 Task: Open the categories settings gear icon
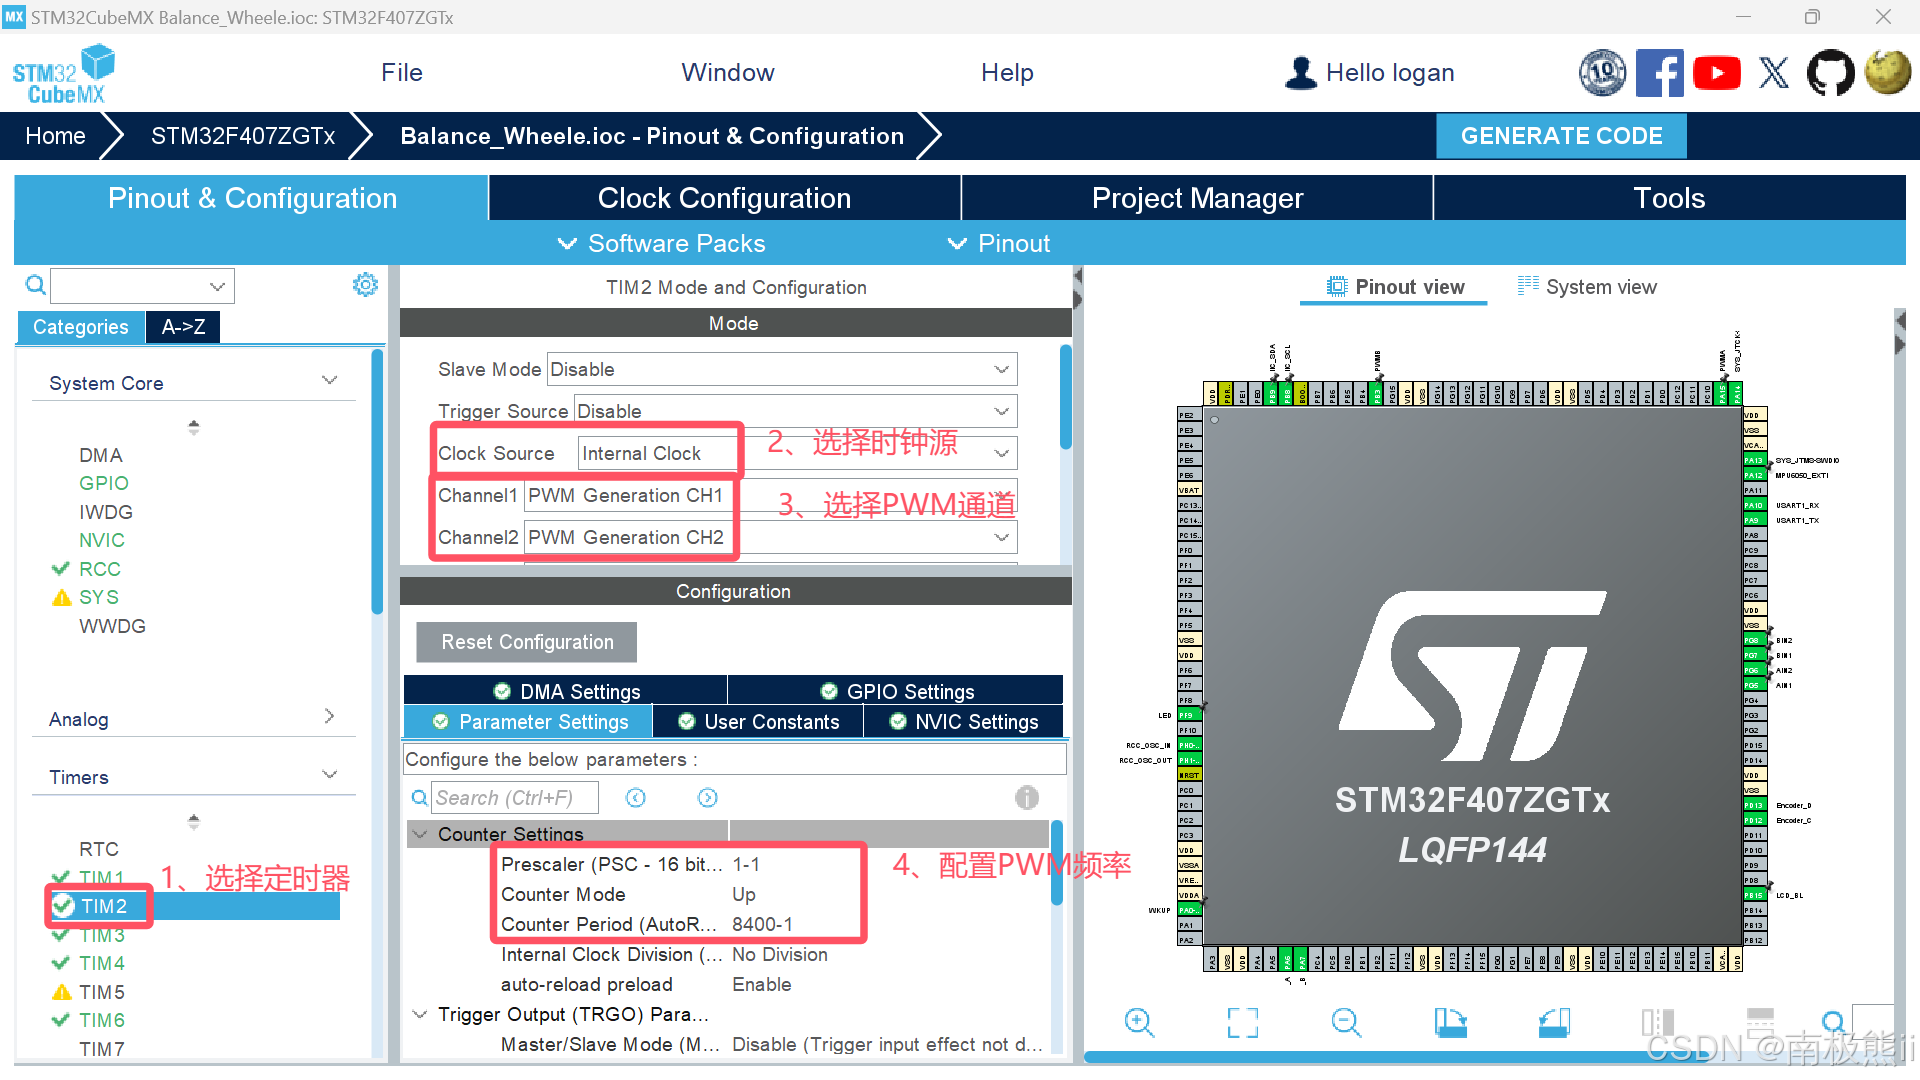pyautogui.click(x=365, y=286)
